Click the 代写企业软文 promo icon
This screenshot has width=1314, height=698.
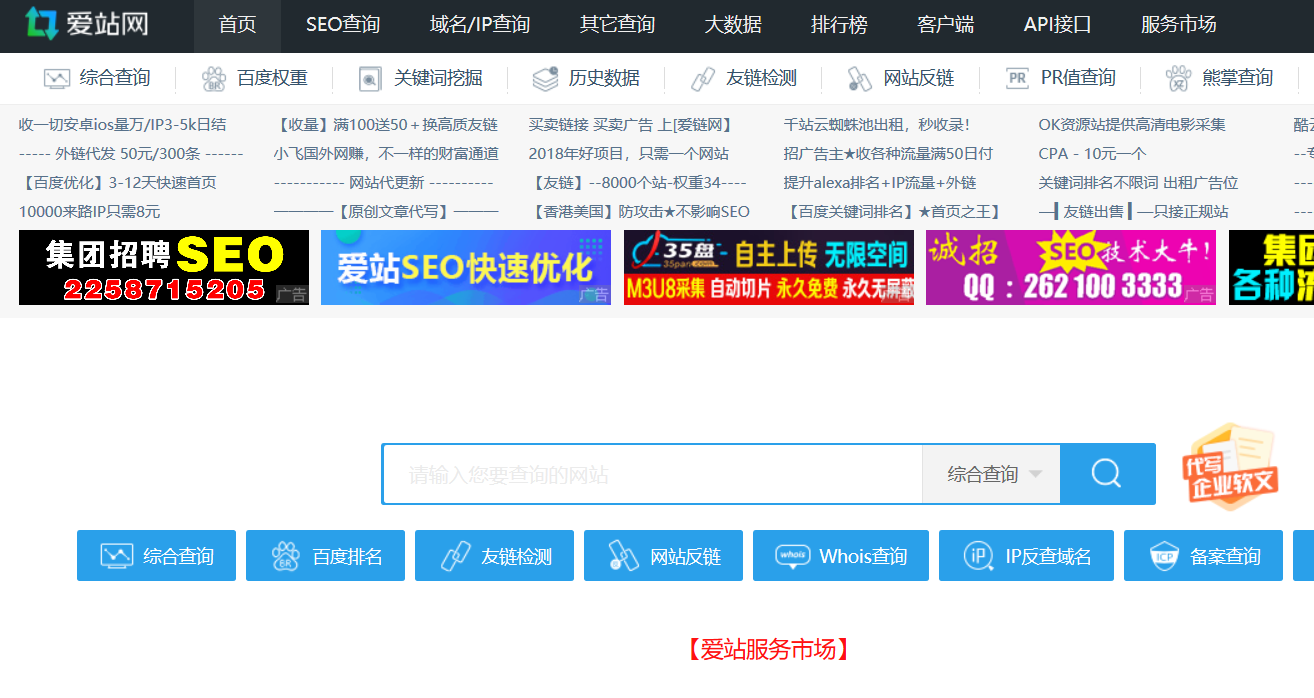pyautogui.click(x=1230, y=466)
